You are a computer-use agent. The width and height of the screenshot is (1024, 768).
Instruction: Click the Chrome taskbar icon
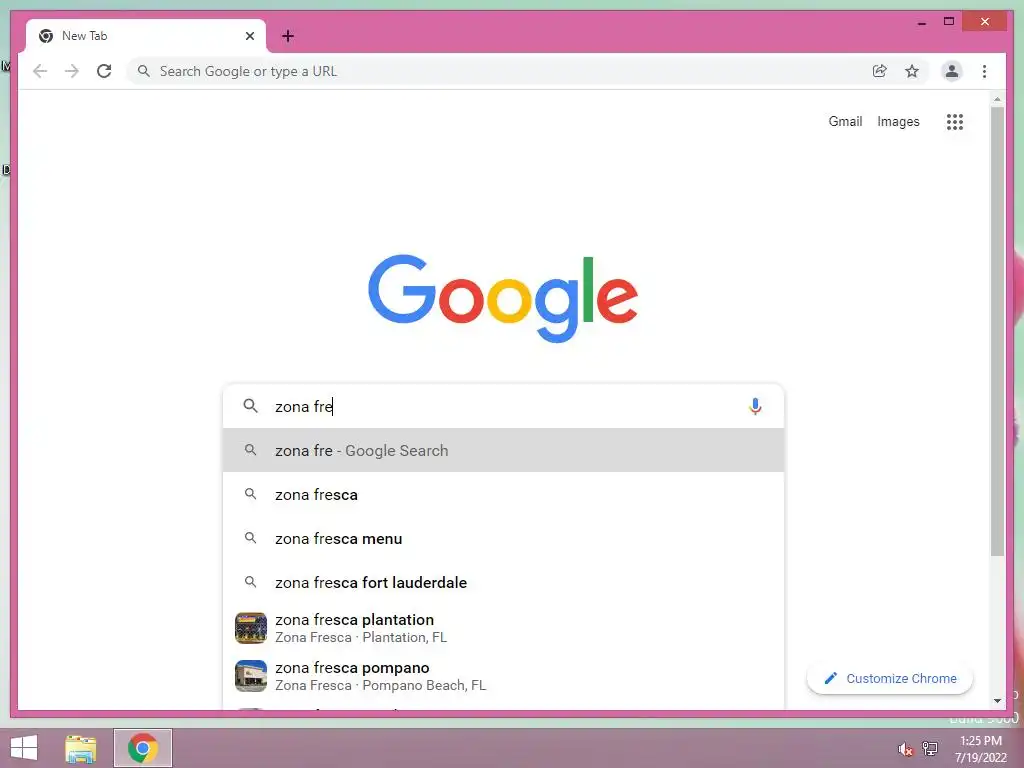click(x=143, y=748)
